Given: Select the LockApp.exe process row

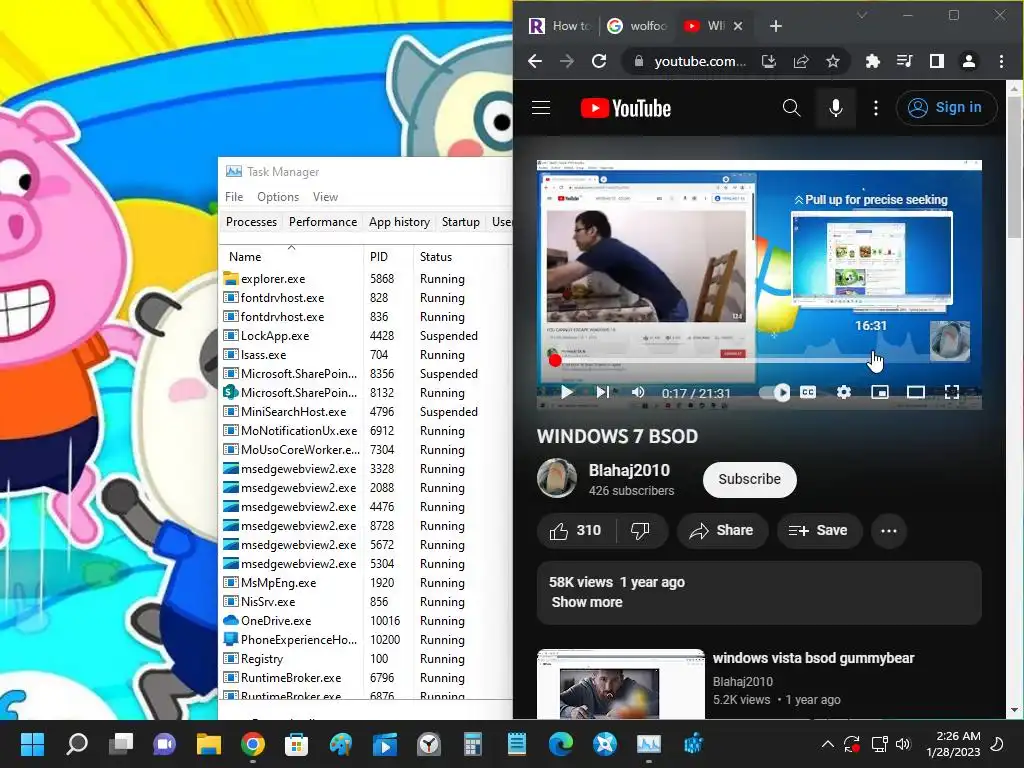Looking at the screenshot, I should point(365,336).
